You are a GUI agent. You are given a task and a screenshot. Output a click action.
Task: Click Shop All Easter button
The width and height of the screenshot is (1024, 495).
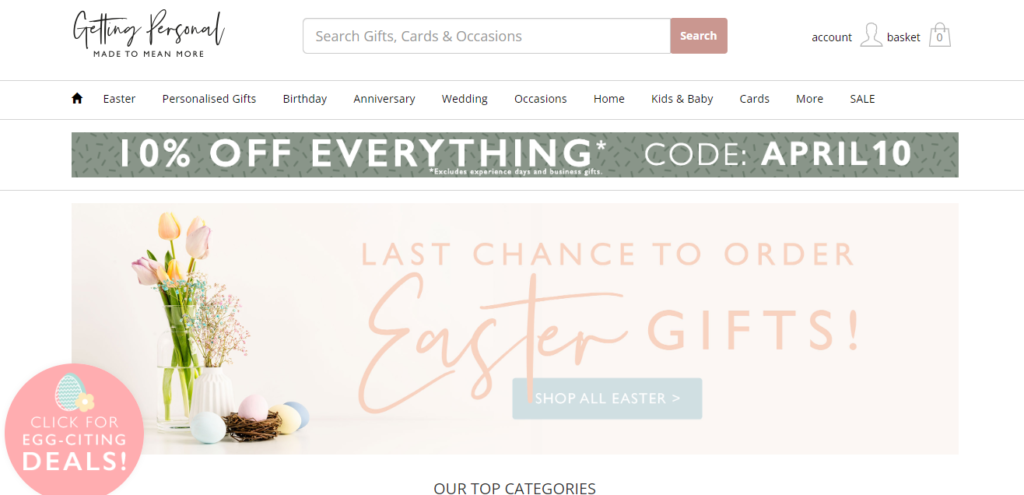coord(607,398)
